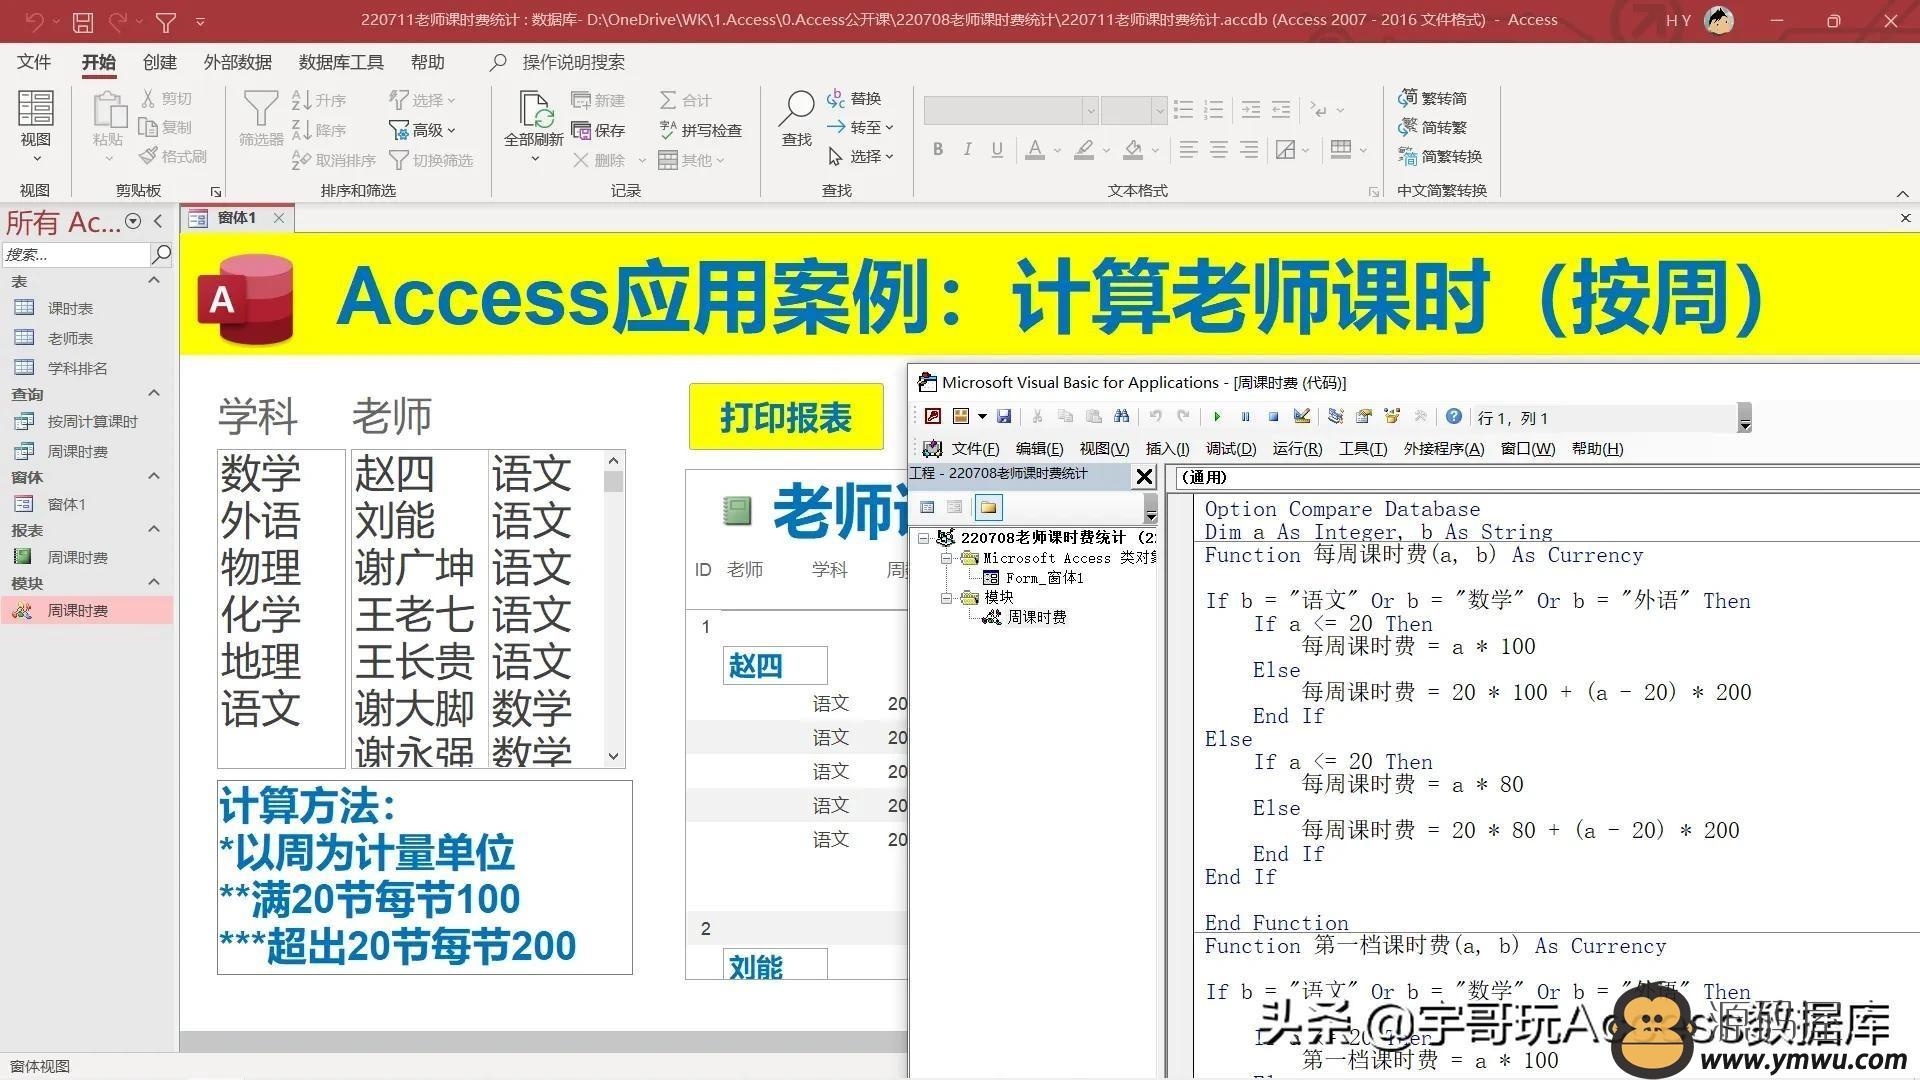Open Project Explorer icon in VBA toolbar
This screenshot has width=1920, height=1080.
coord(1335,417)
